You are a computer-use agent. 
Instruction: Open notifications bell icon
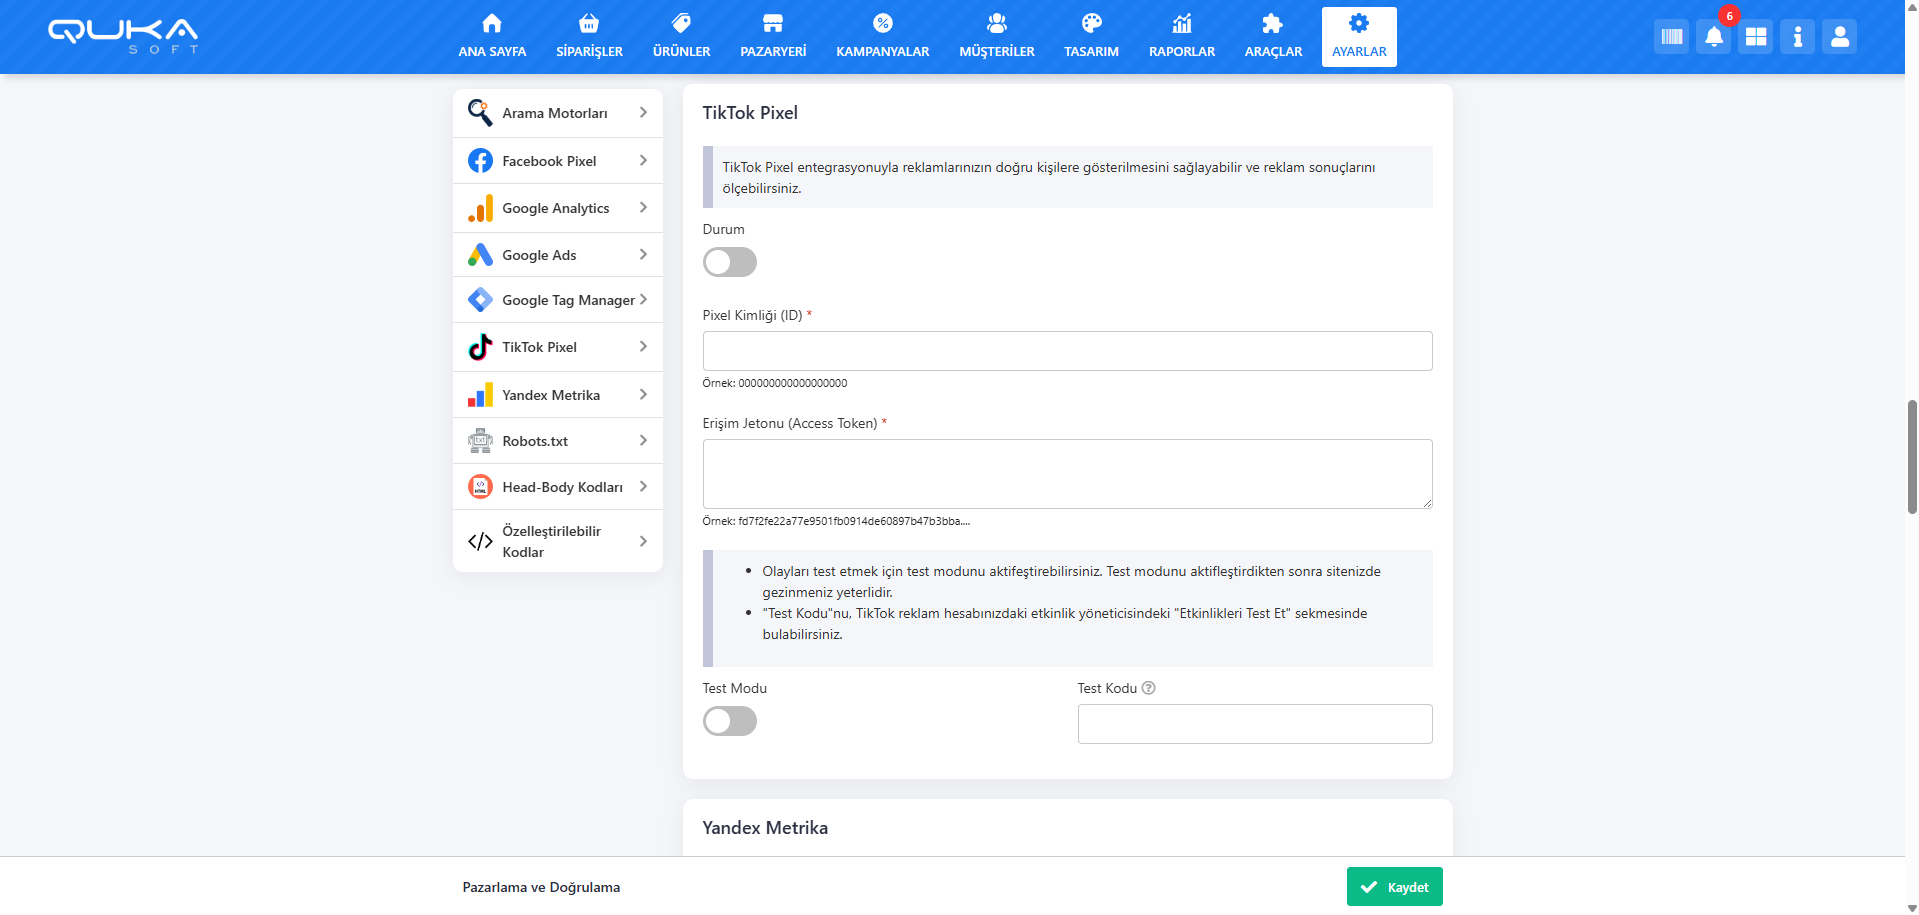click(x=1713, y=37)
